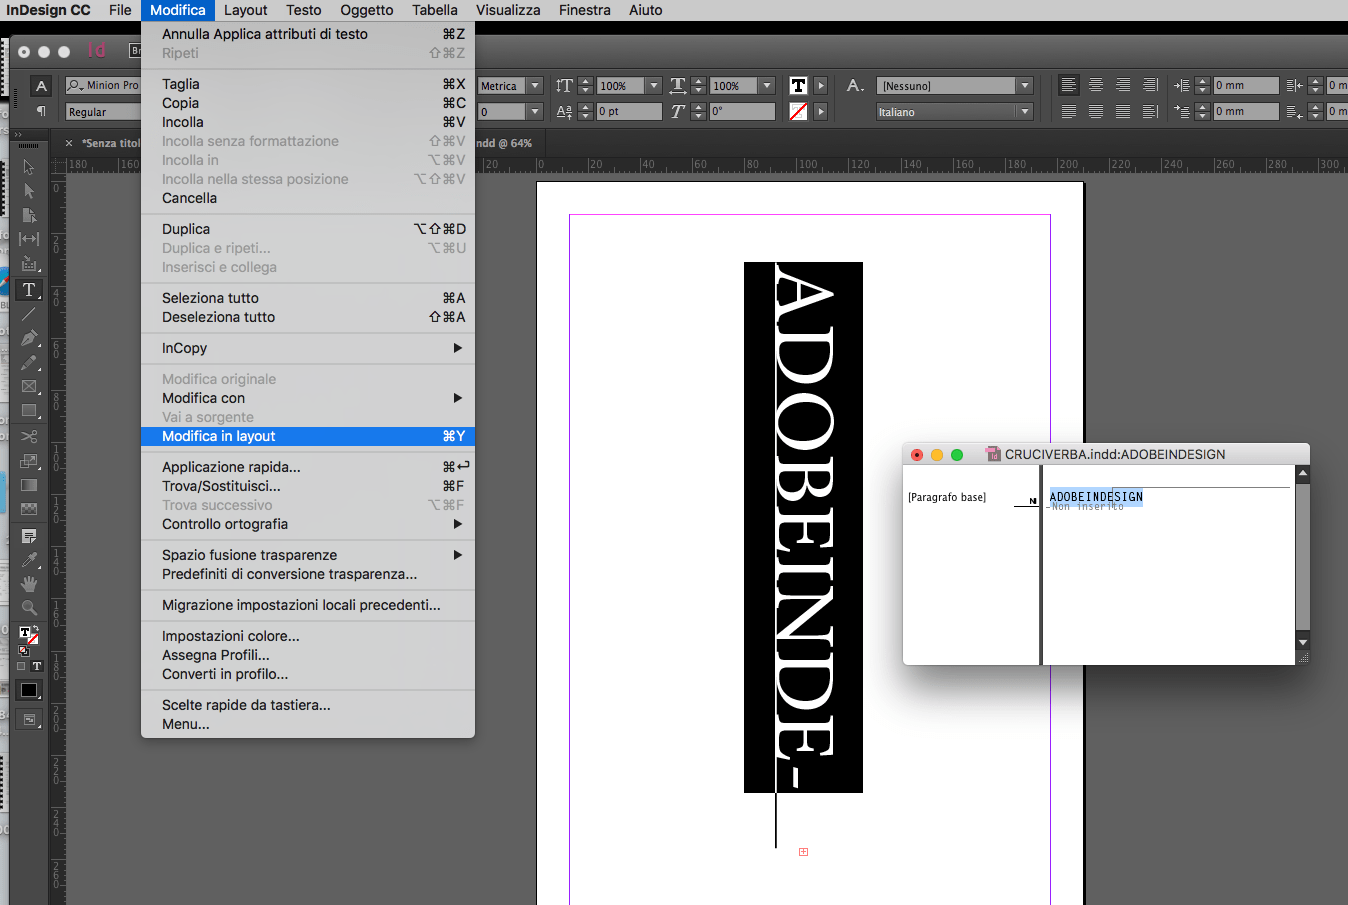
Task: Click the fill and stroke swatch in toolbox
Action: pos(29,635)
